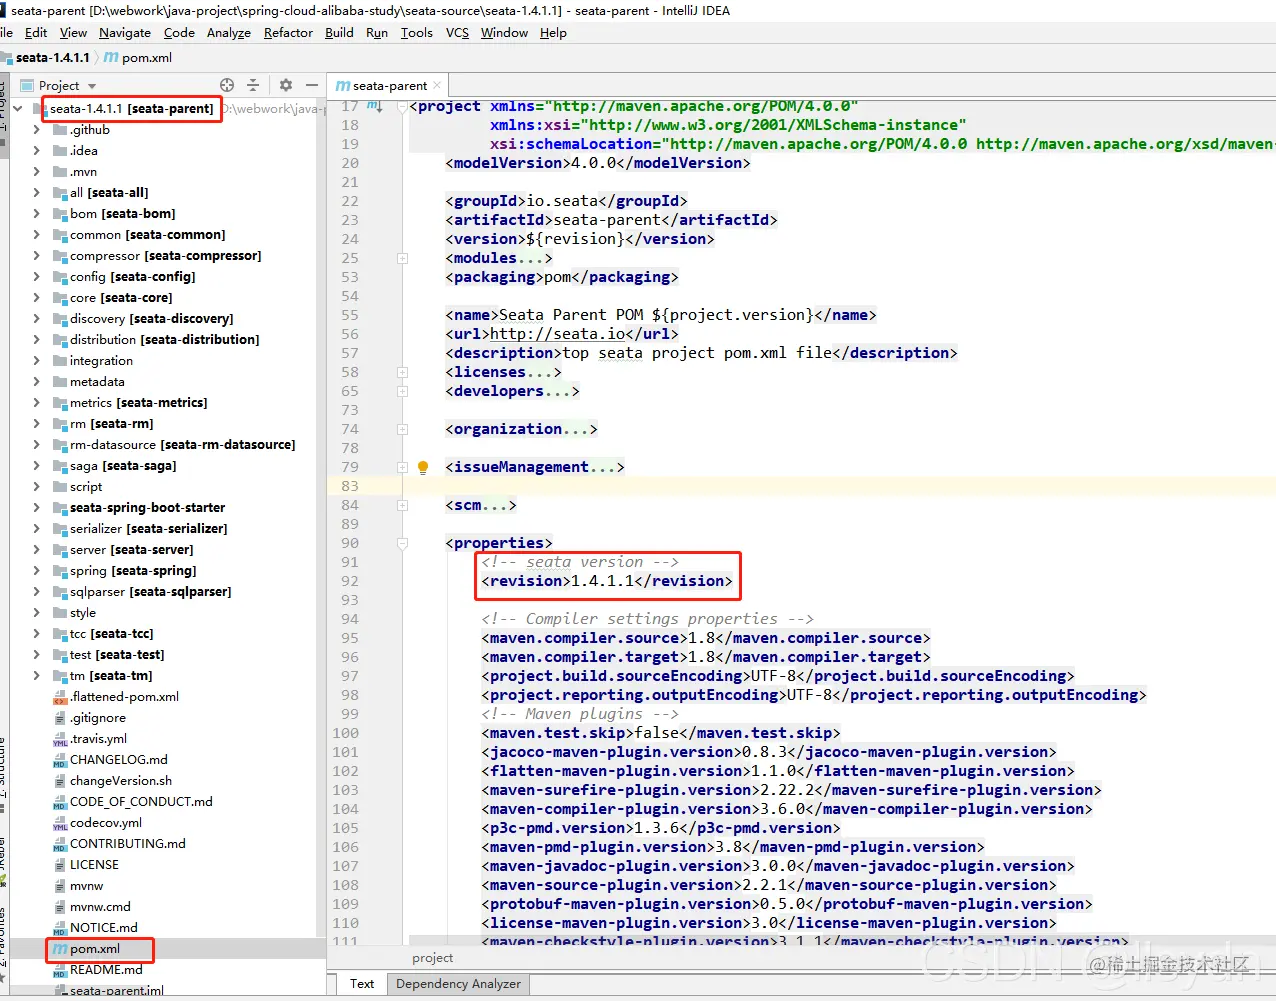Image resolution: width=1276 pixels, height=1001 pixels.
Task: Expand the folded modules block at line 25
Action: (x=402, y=258)
